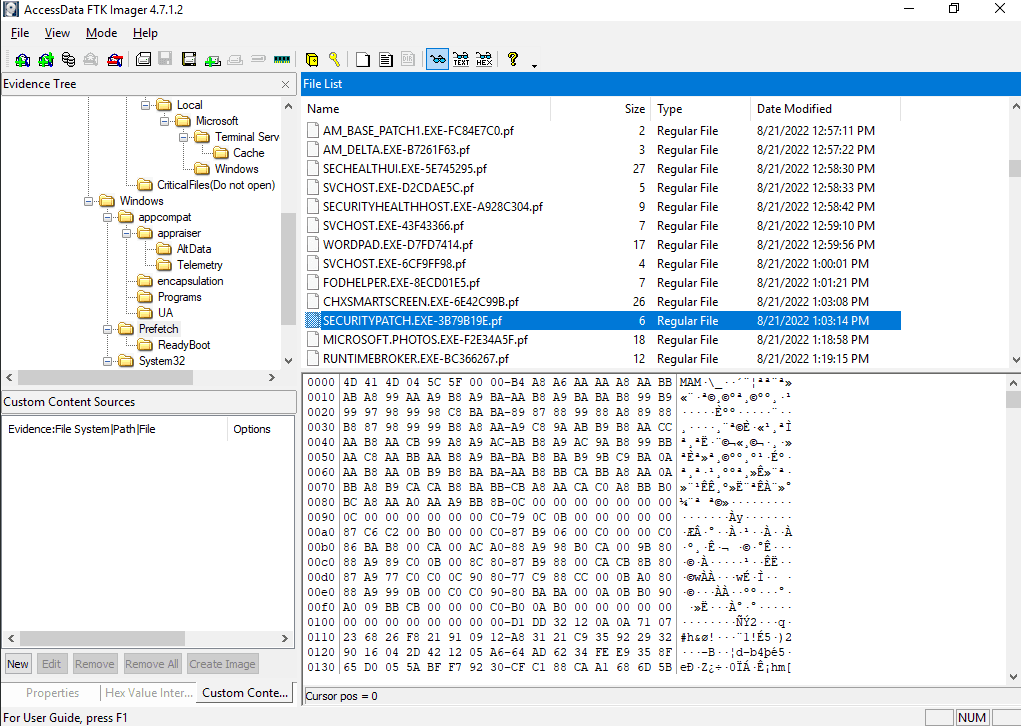
Task: Click the FTK Imager title bar app icon
Action: pyautogui.click(x=10, y=9)
